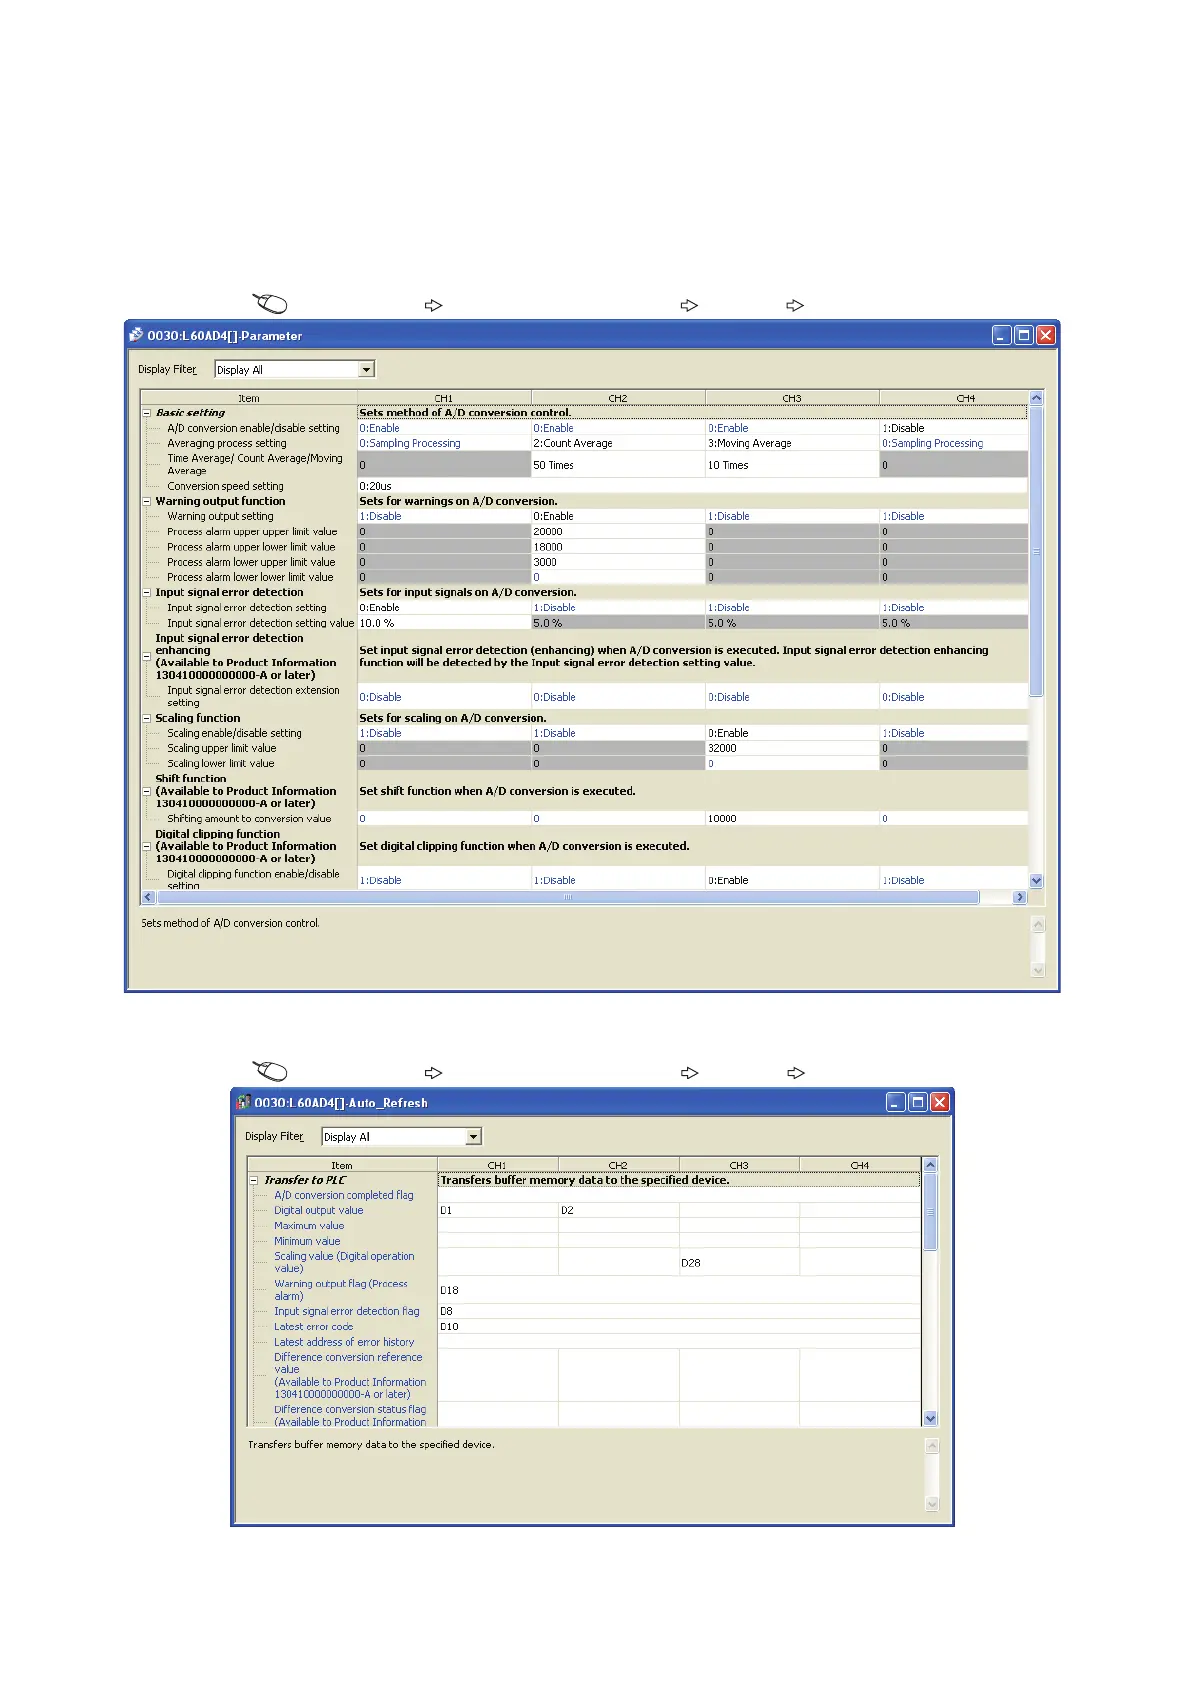Collapse Input signal error detection enhancing group
The width and height of the screenshot is (1190, 1684).
(x=147, y=657)
